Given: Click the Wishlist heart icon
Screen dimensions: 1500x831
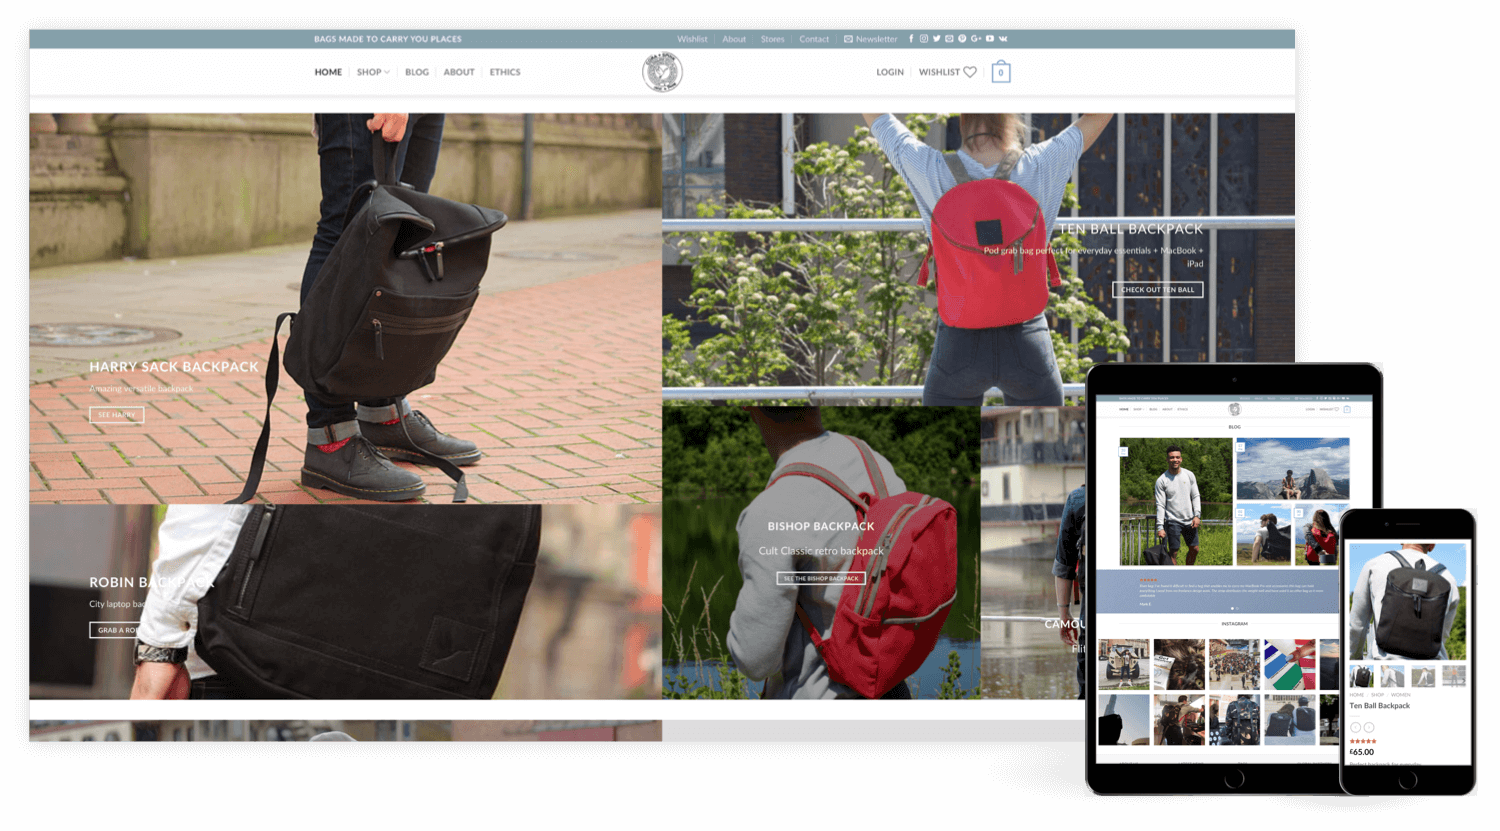Looking at the screenshot, I should pyautogui.click(x=970, y=72).
